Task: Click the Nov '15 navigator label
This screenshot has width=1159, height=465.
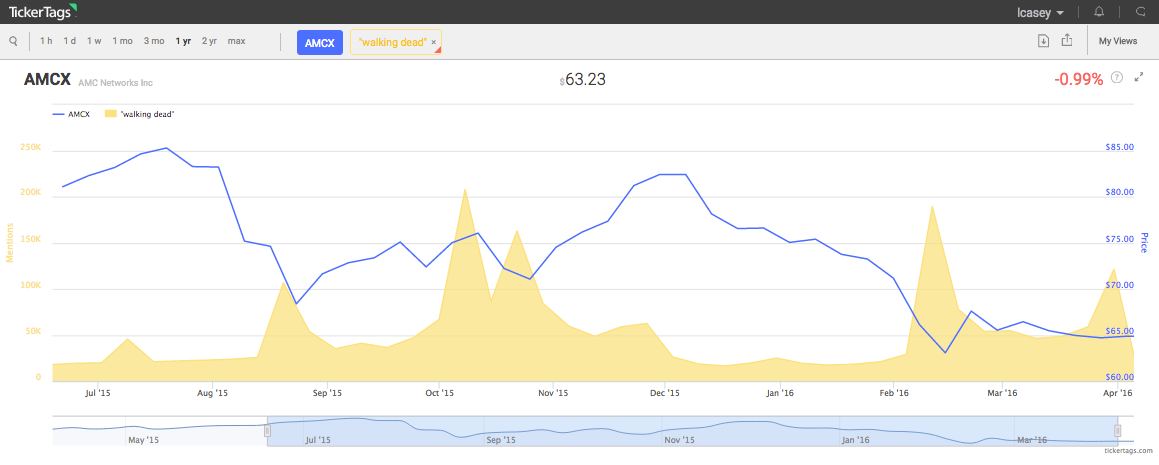Action: tap(679, 440)
